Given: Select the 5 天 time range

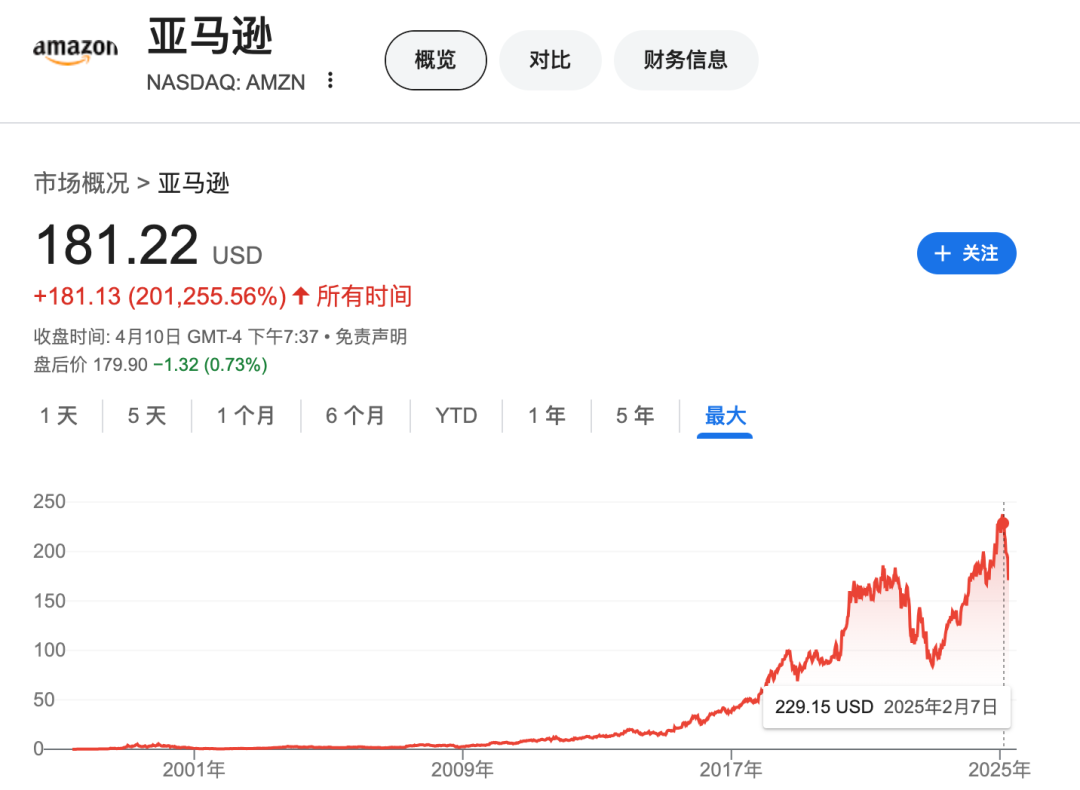Looking at the screenshot, I should coord(147,416).
